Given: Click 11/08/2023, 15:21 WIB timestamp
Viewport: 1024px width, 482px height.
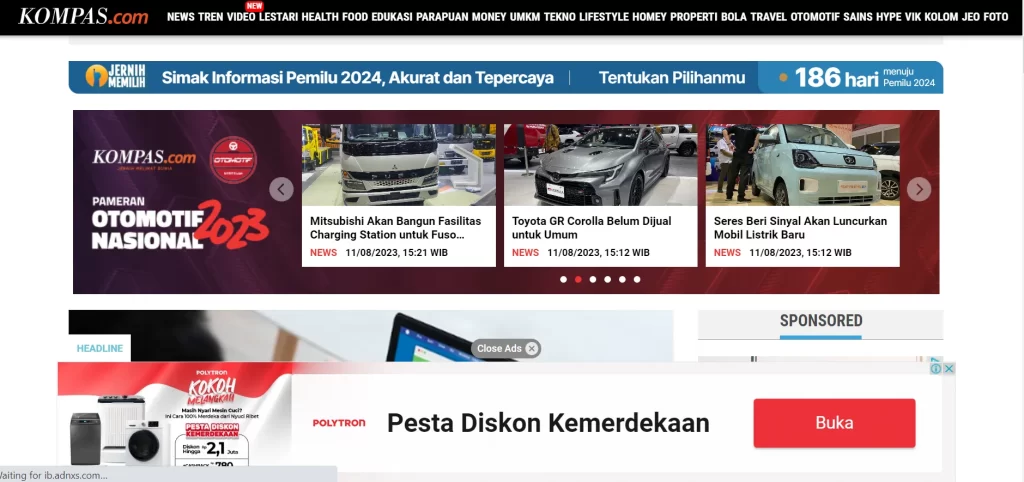Looking at the screenshot, I should (x=396, y=253).
